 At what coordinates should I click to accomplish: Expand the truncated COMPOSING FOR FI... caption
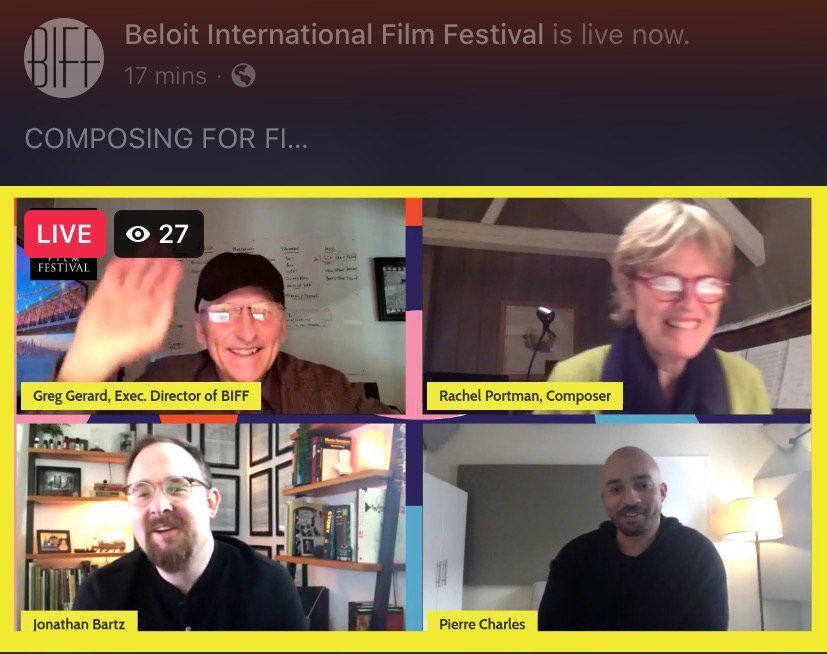(166, 139)
